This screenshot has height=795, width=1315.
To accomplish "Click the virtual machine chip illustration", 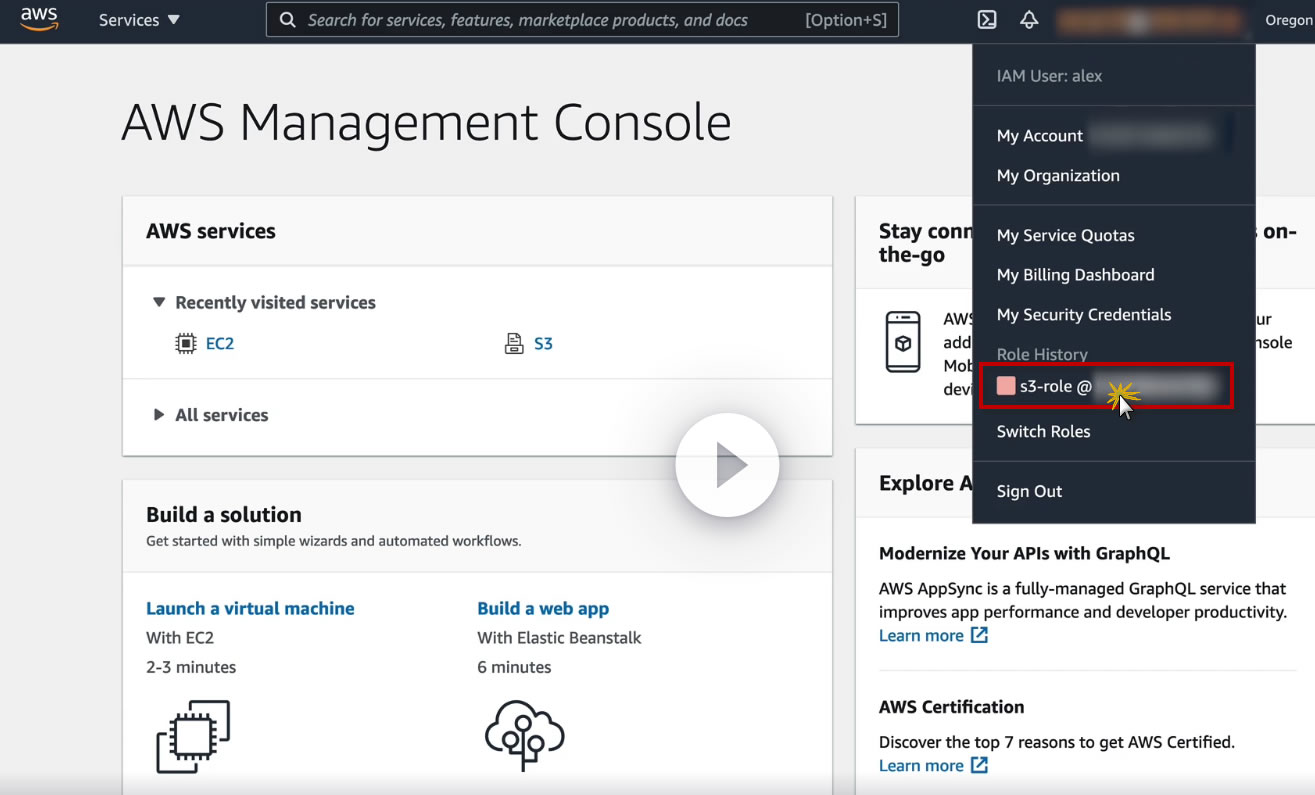I will click(x=193, y=736).
